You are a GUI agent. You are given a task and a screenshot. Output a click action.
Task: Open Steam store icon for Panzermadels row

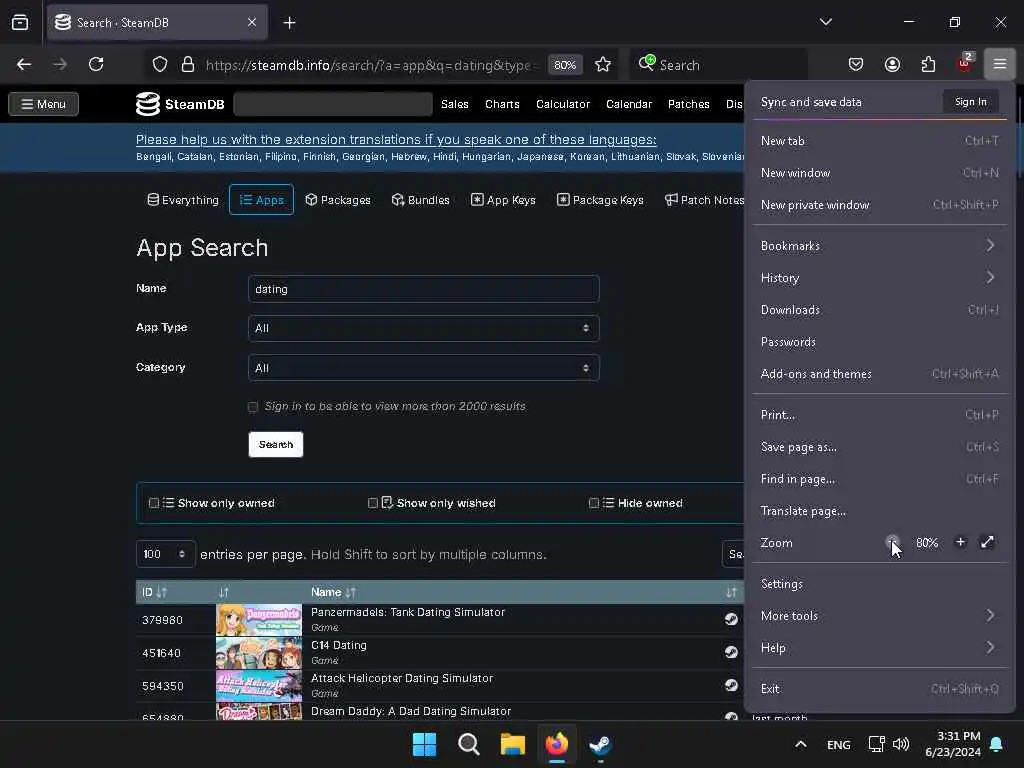(731, 618)
